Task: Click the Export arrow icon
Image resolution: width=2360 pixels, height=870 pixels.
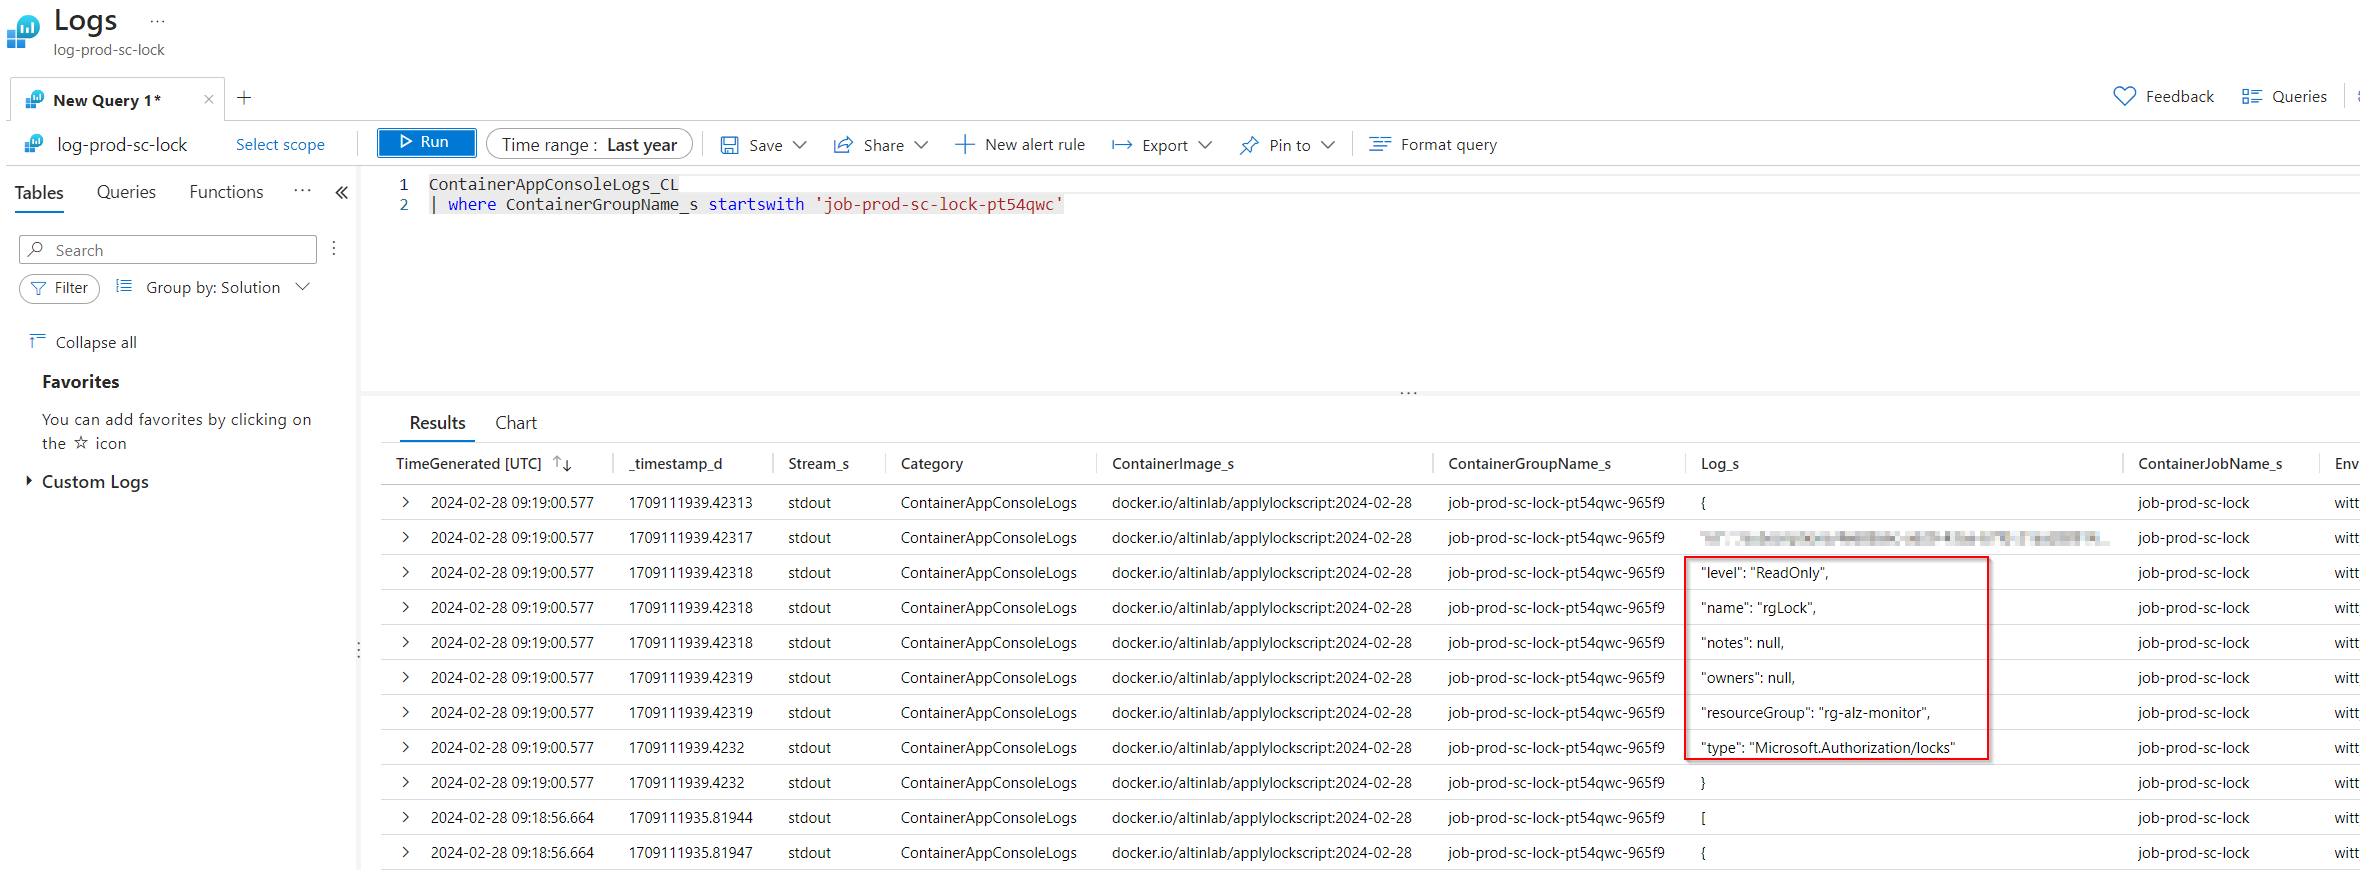Action: pos(1122,145)
